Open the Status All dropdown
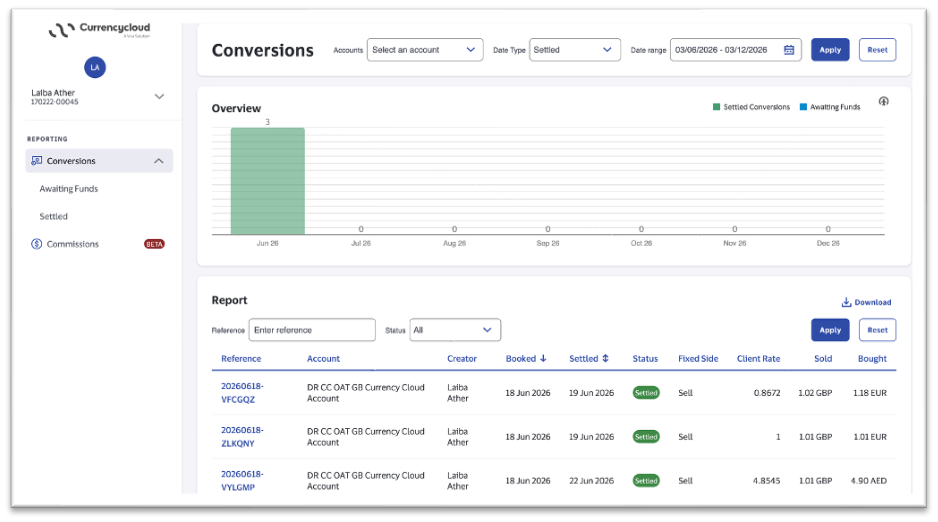 pos(455,330)
